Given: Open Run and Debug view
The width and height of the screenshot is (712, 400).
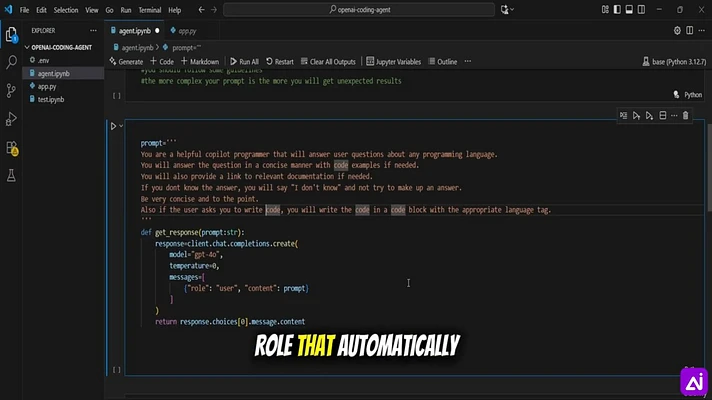Looking at the screenshot, I should point(11,119).
